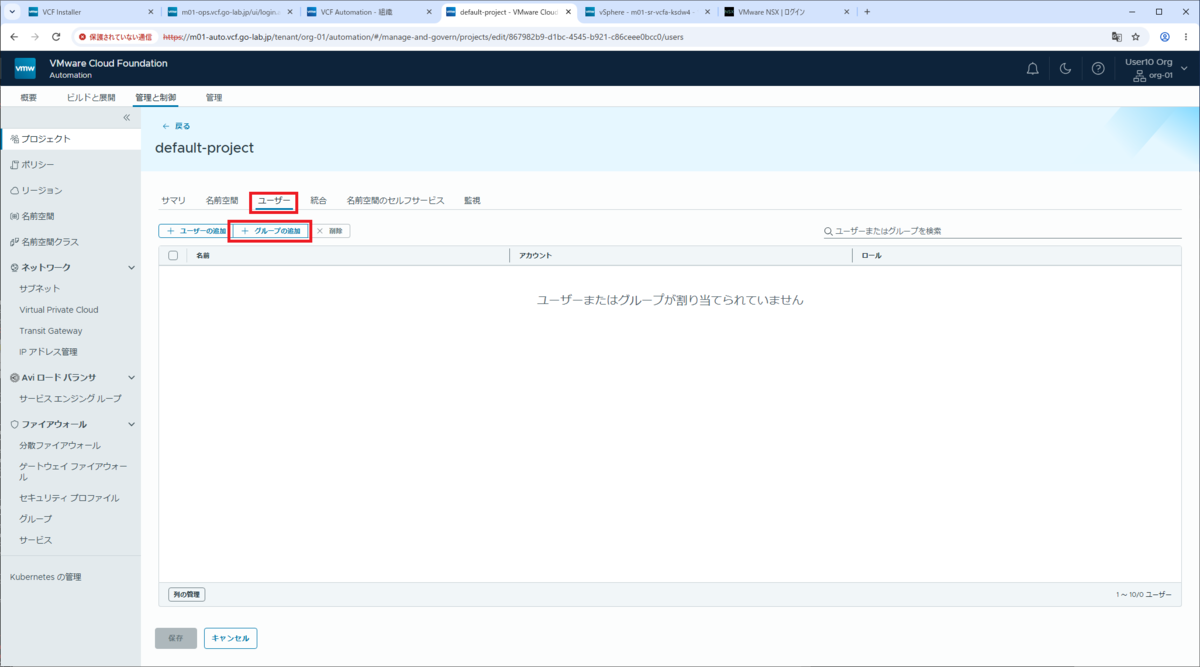This screenshot has height=667, width=1200.
Task: Click the キャンセル button
Action: point(231,637)
